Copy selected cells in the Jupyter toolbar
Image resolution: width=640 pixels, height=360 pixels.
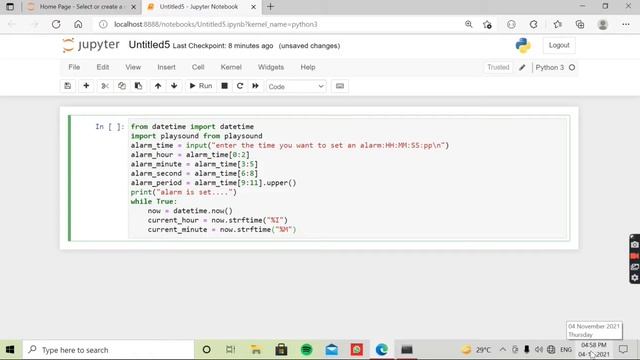122,86
